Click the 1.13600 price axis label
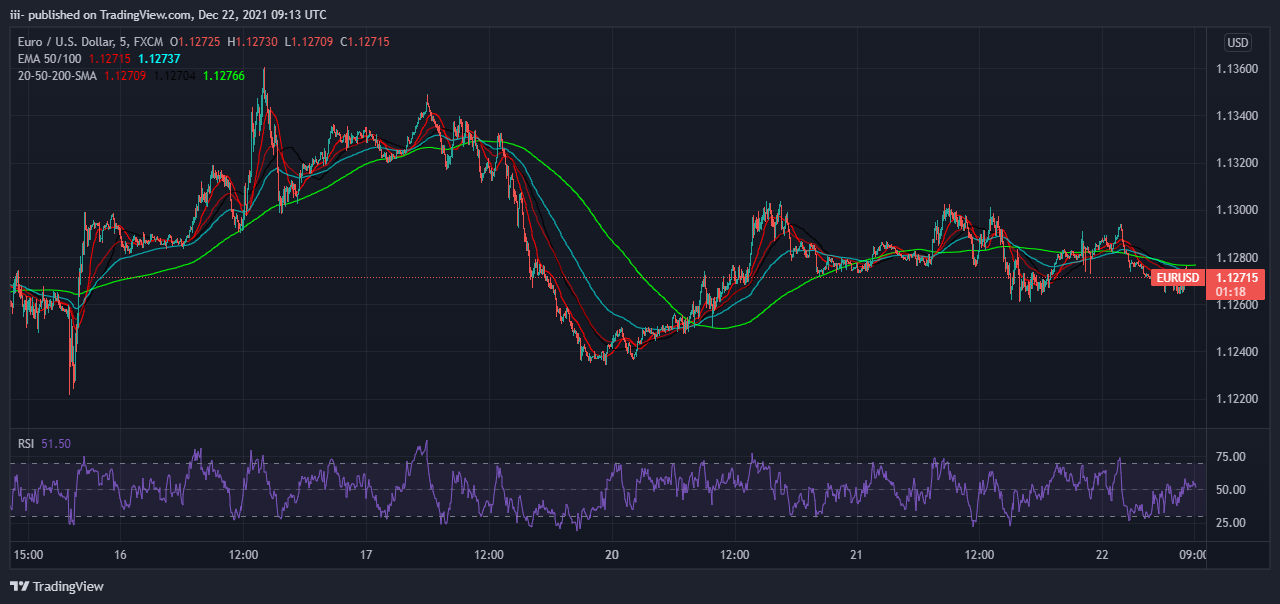1280x604 pixels. [1236, 69]
